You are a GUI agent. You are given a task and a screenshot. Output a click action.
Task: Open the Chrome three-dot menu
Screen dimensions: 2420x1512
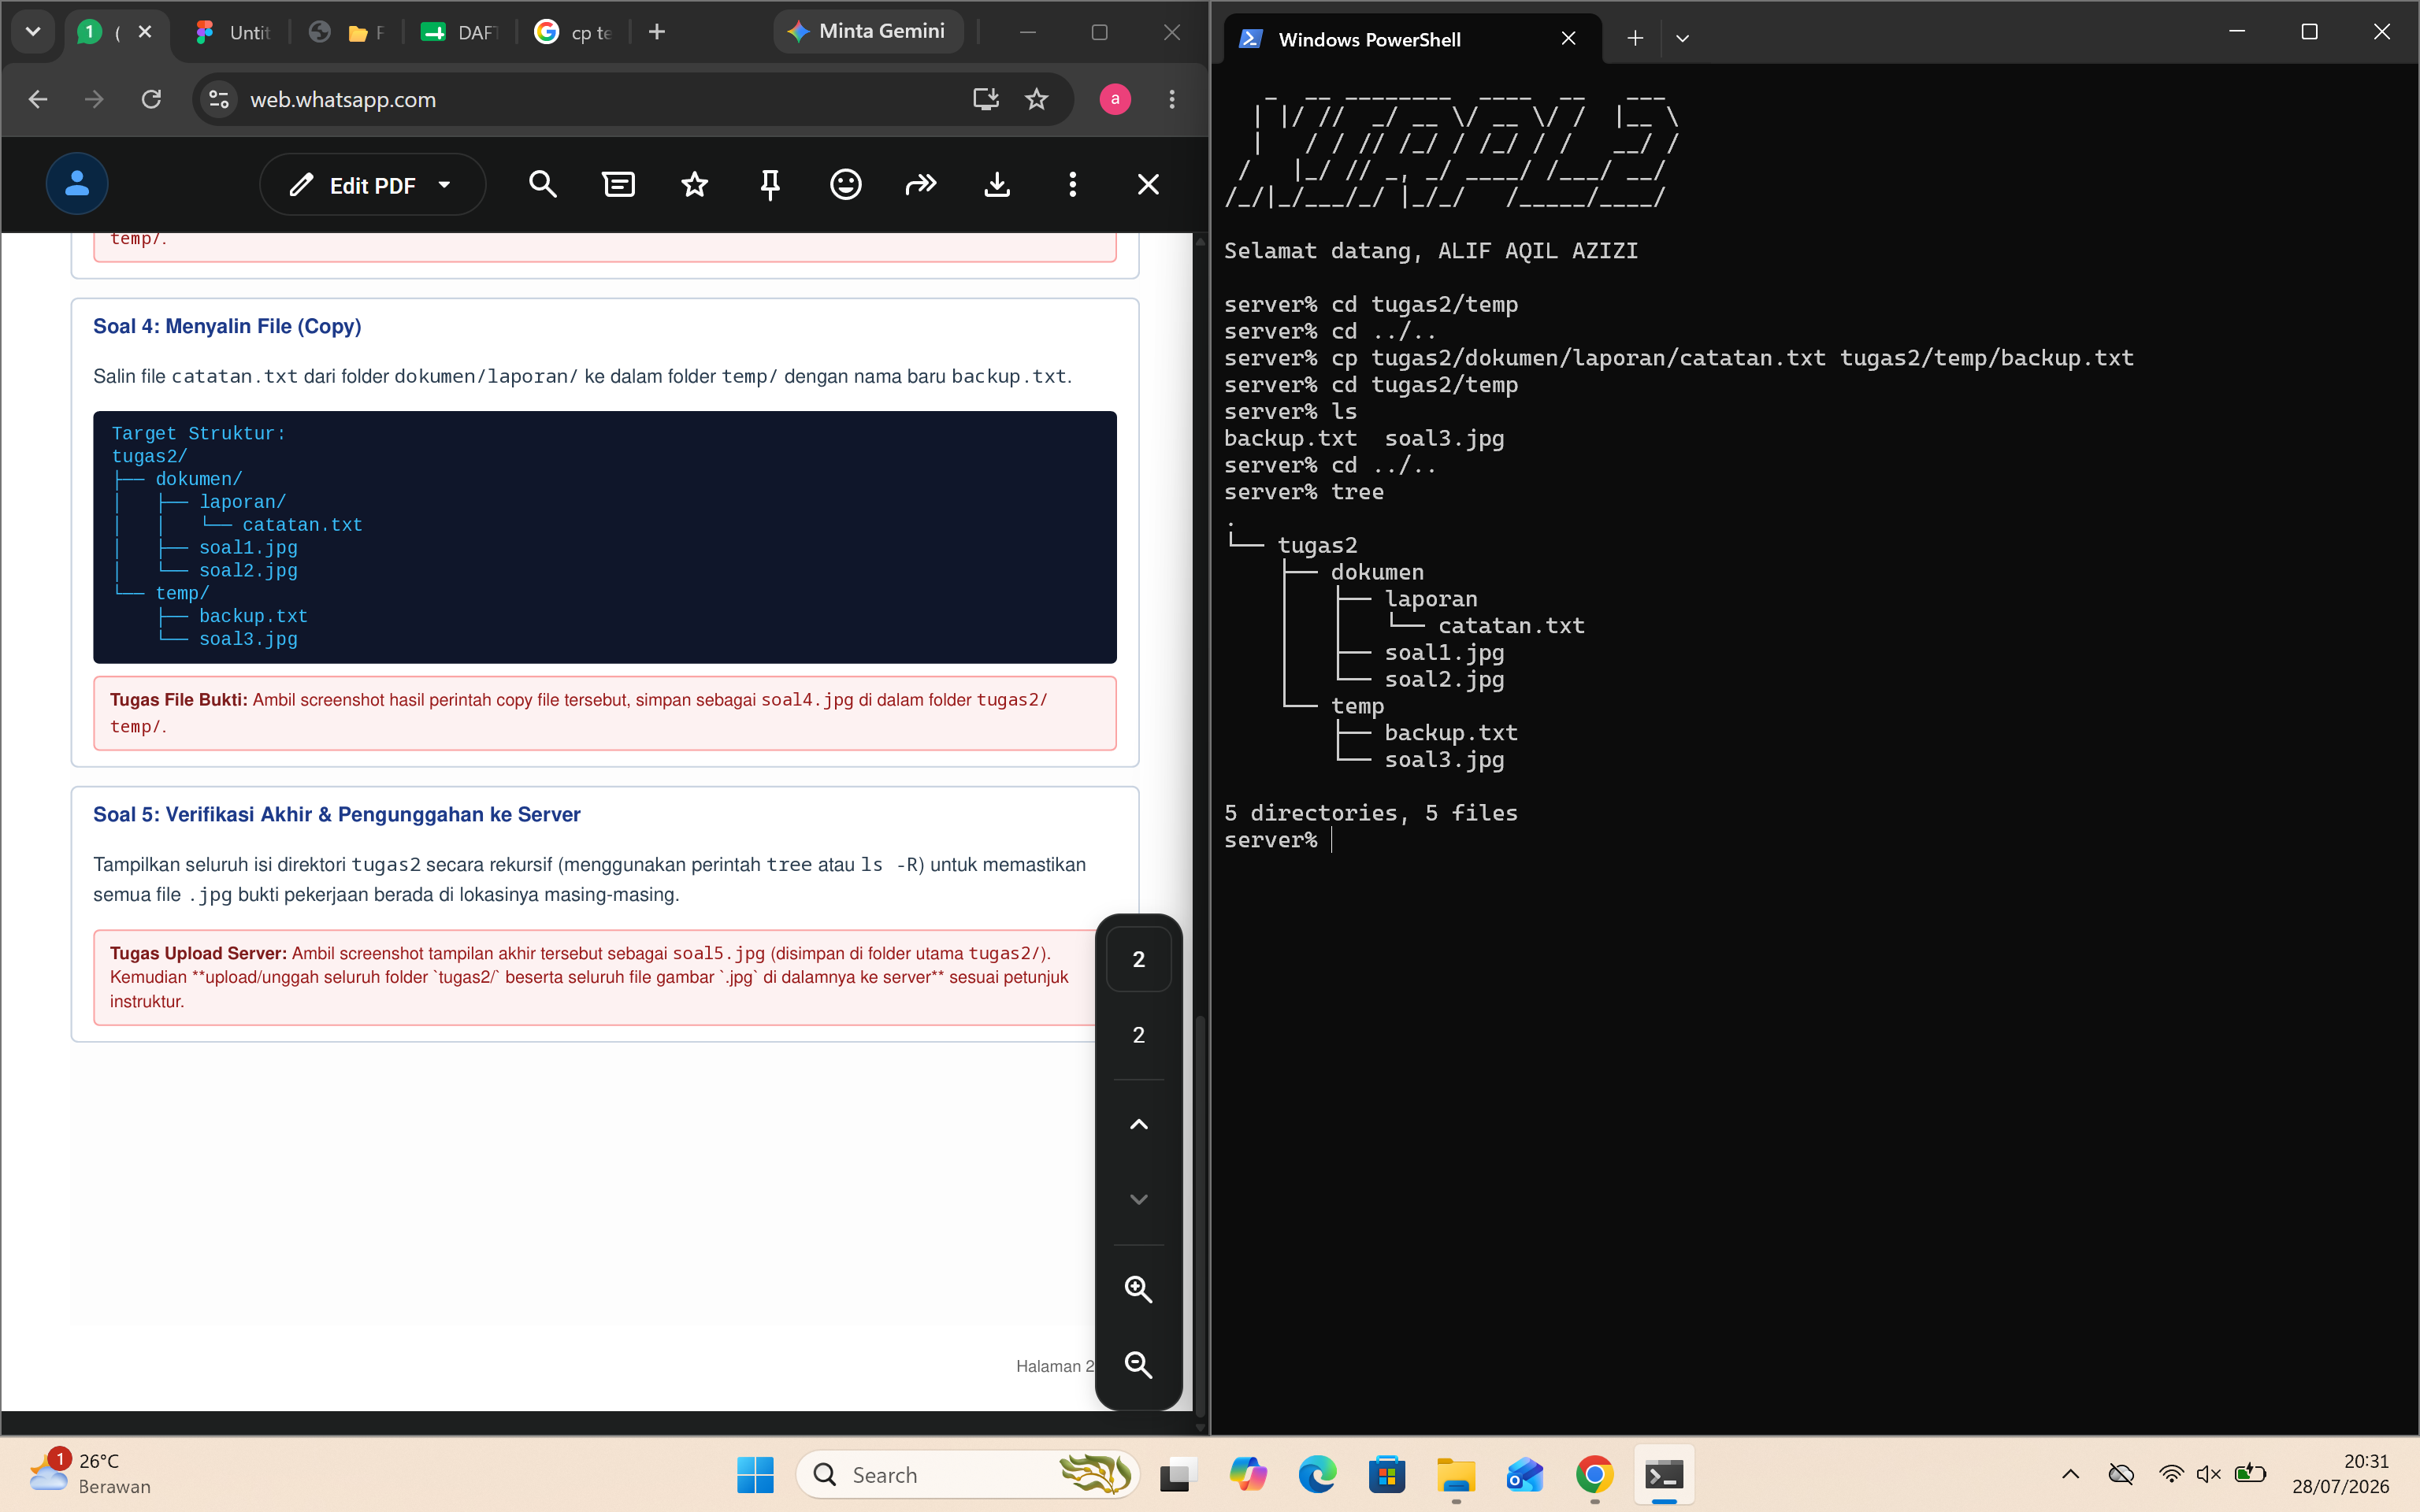pyautogui.click(x=1172, y=99)
